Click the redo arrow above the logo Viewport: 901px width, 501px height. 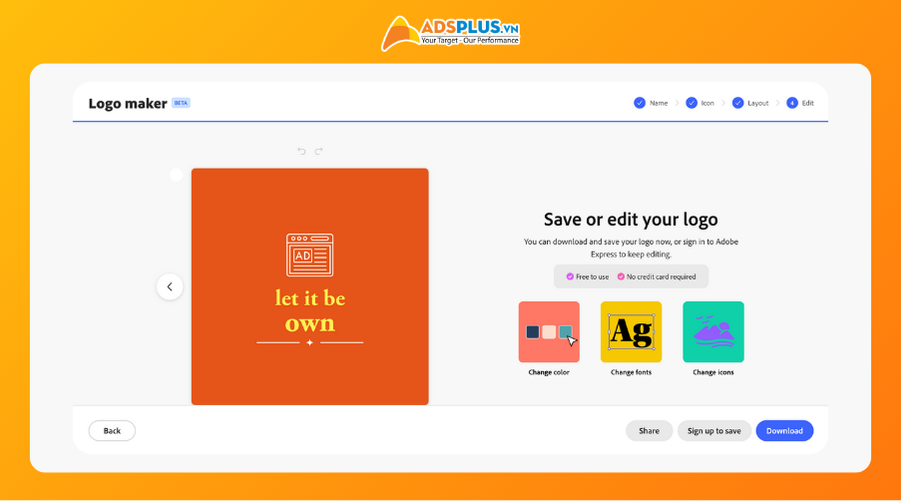click(x=318, y=151)
